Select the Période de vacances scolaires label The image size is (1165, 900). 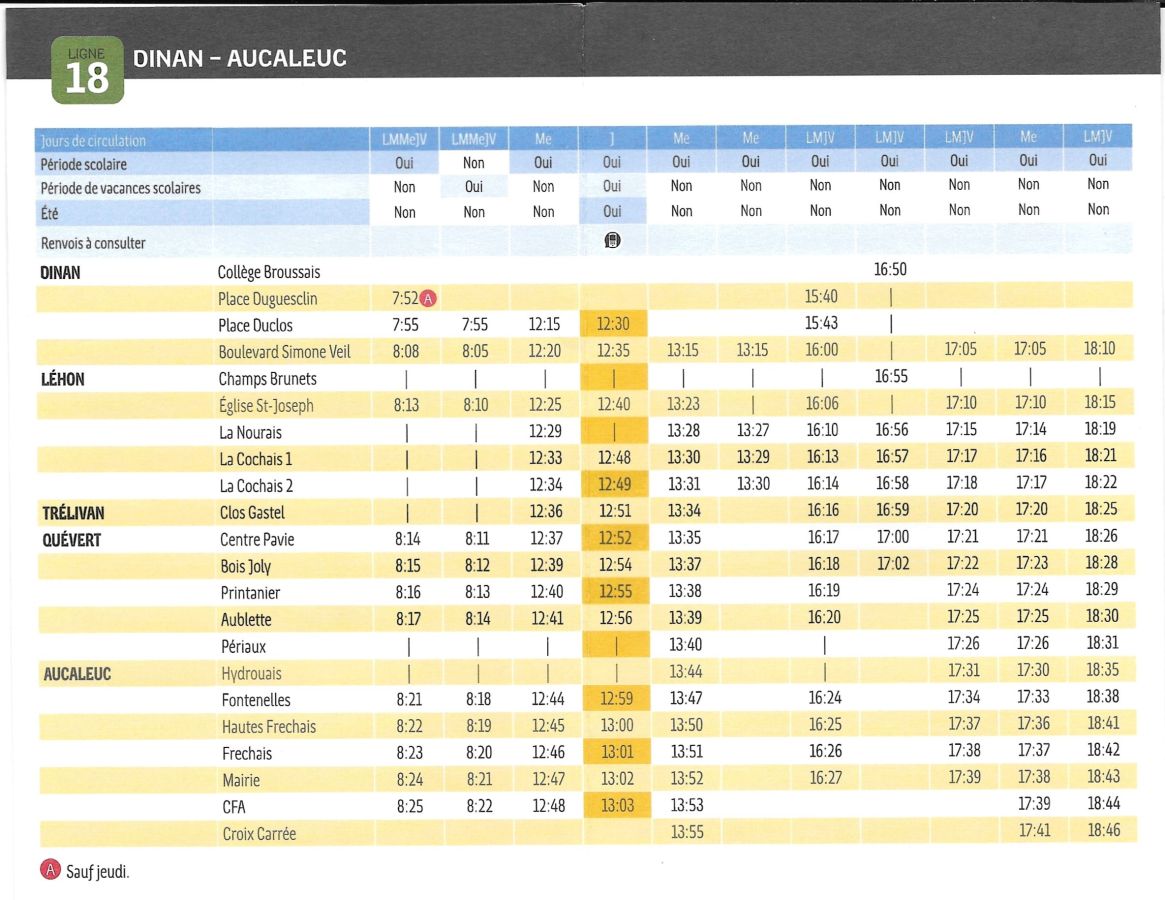[x=120, y=188]
